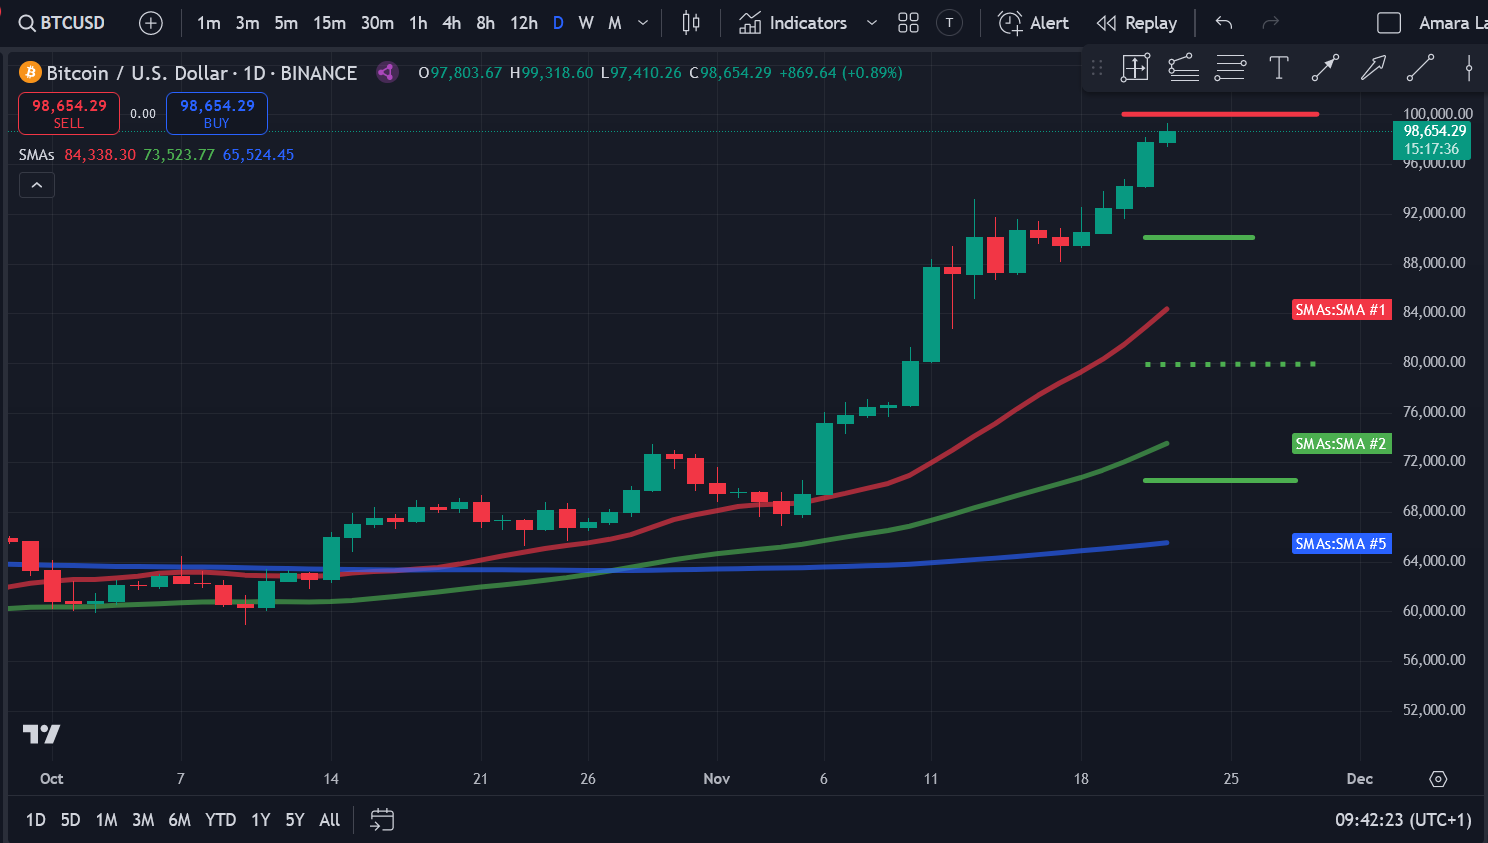This screenshot has height=843, width=1488.
Task: Open indicator templates T icon
Action: click(x=949, y=23)
